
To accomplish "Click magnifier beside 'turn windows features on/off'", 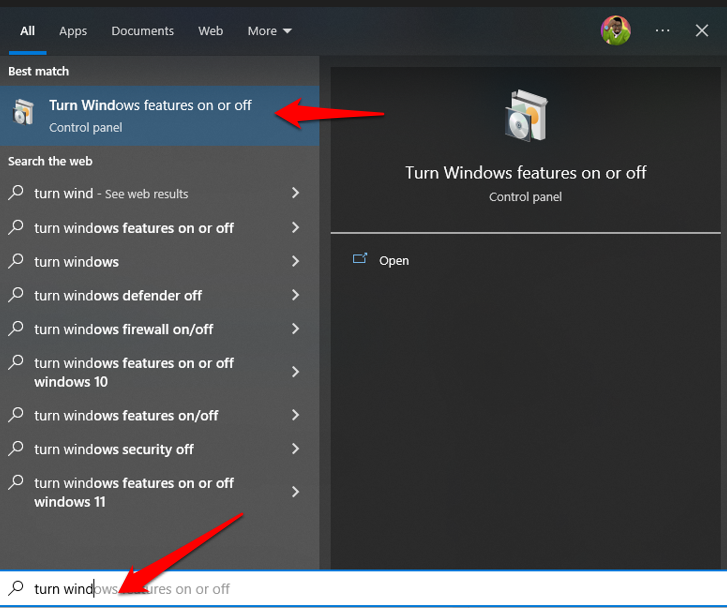I will 16,414.
